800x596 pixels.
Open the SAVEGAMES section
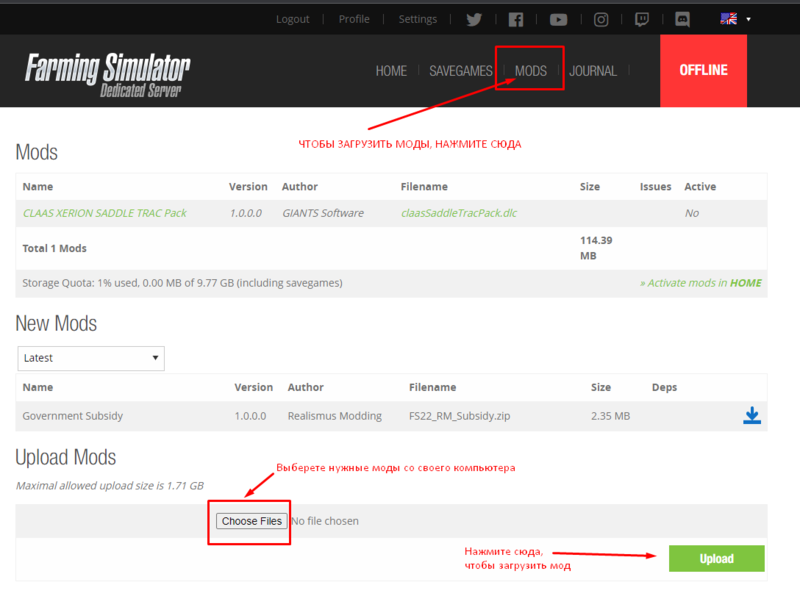461,71
